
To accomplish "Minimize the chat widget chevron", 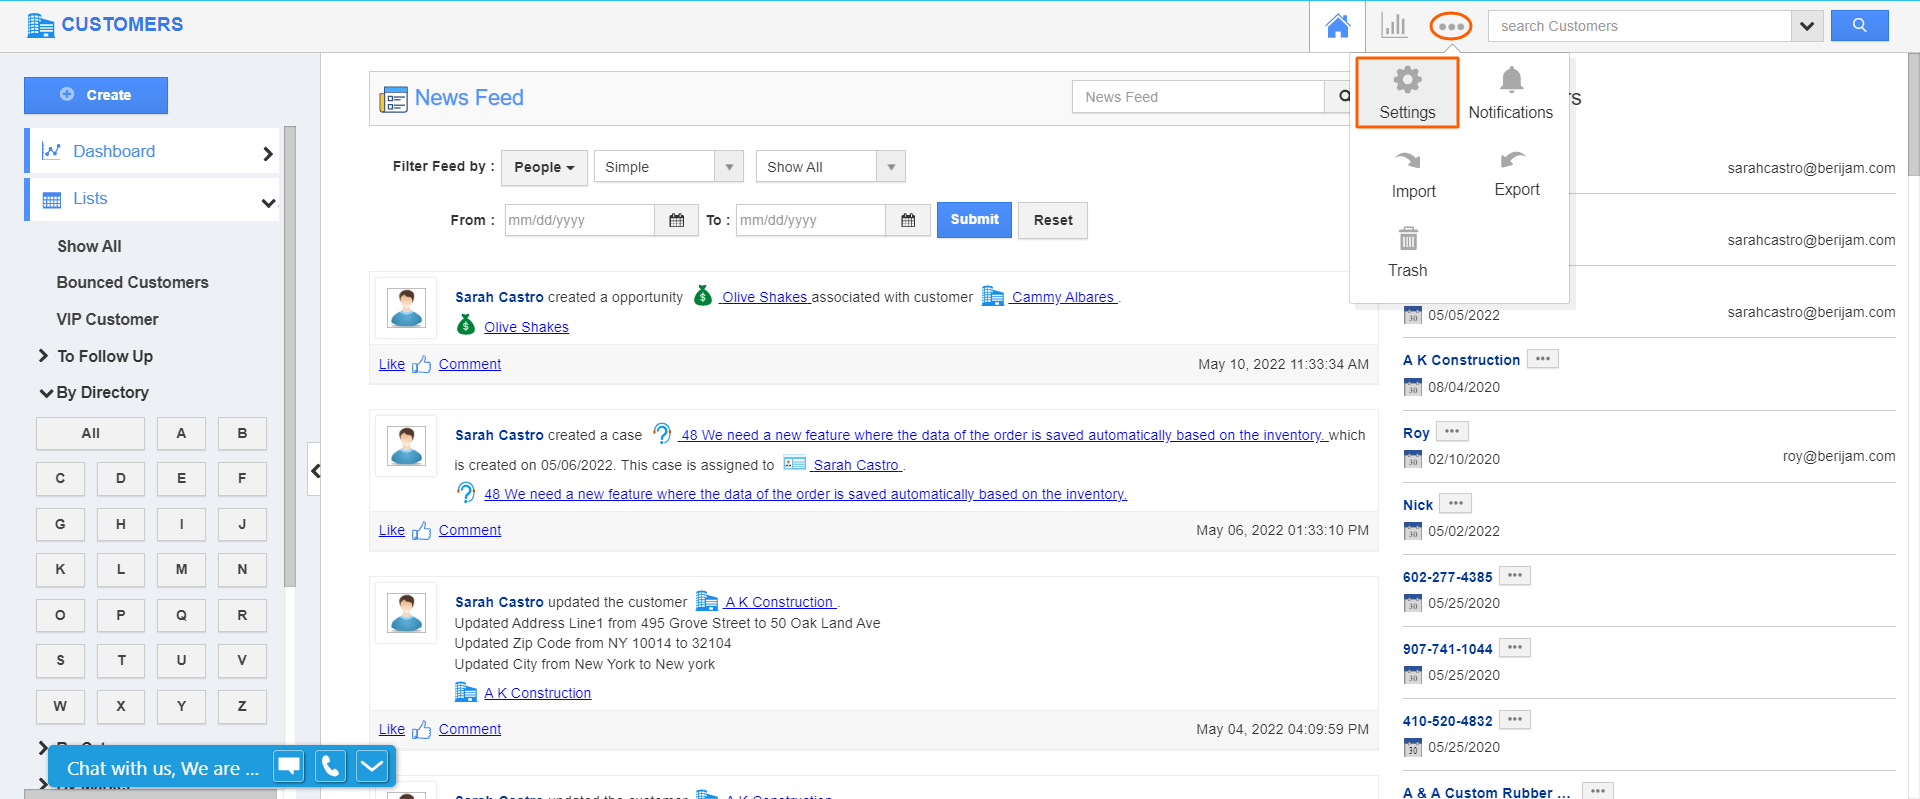I will click(371, 767).
